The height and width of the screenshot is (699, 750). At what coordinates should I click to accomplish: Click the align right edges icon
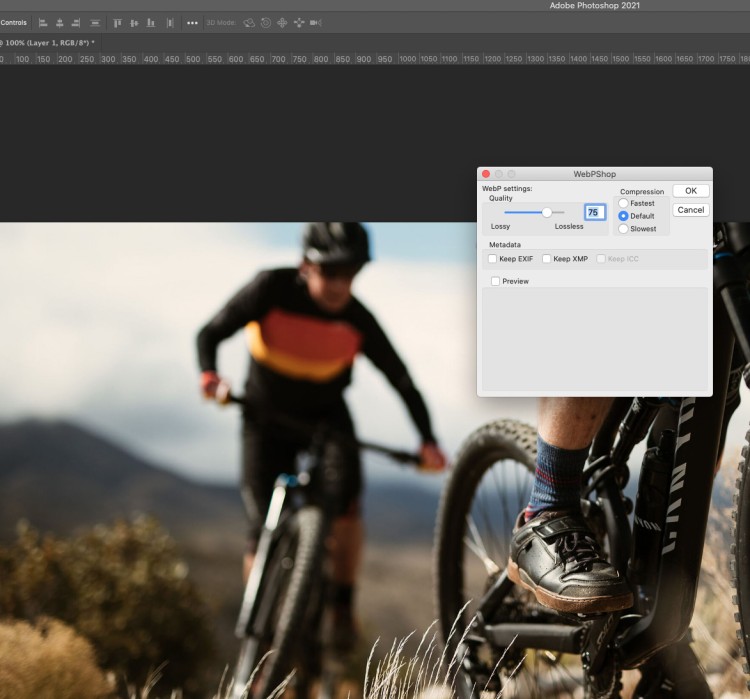tap(76, 22)
